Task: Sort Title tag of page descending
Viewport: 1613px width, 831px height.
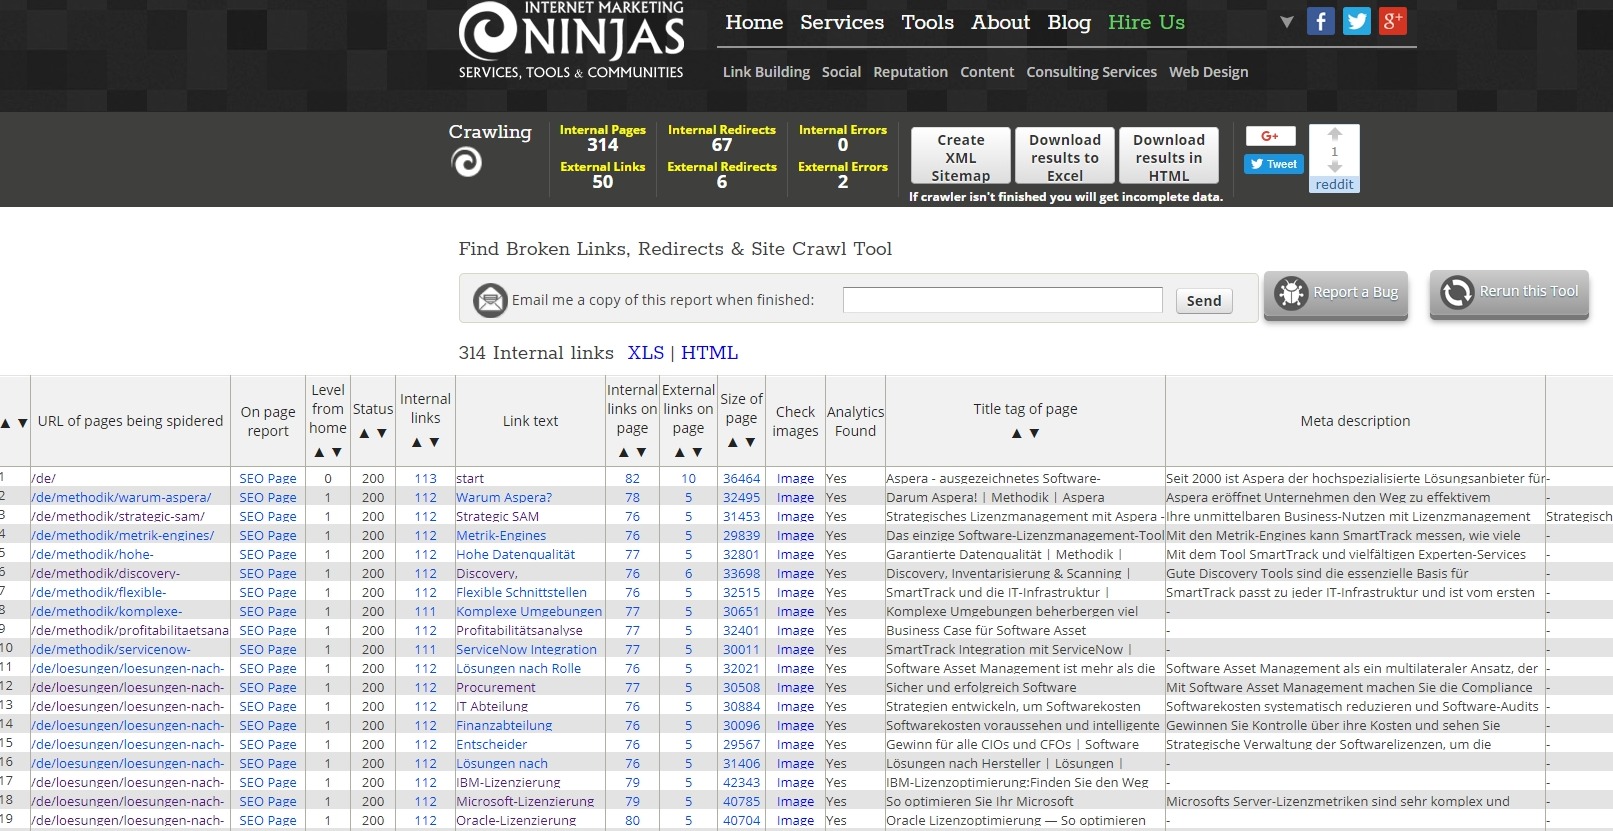Action: click(x=1034, y=433)
